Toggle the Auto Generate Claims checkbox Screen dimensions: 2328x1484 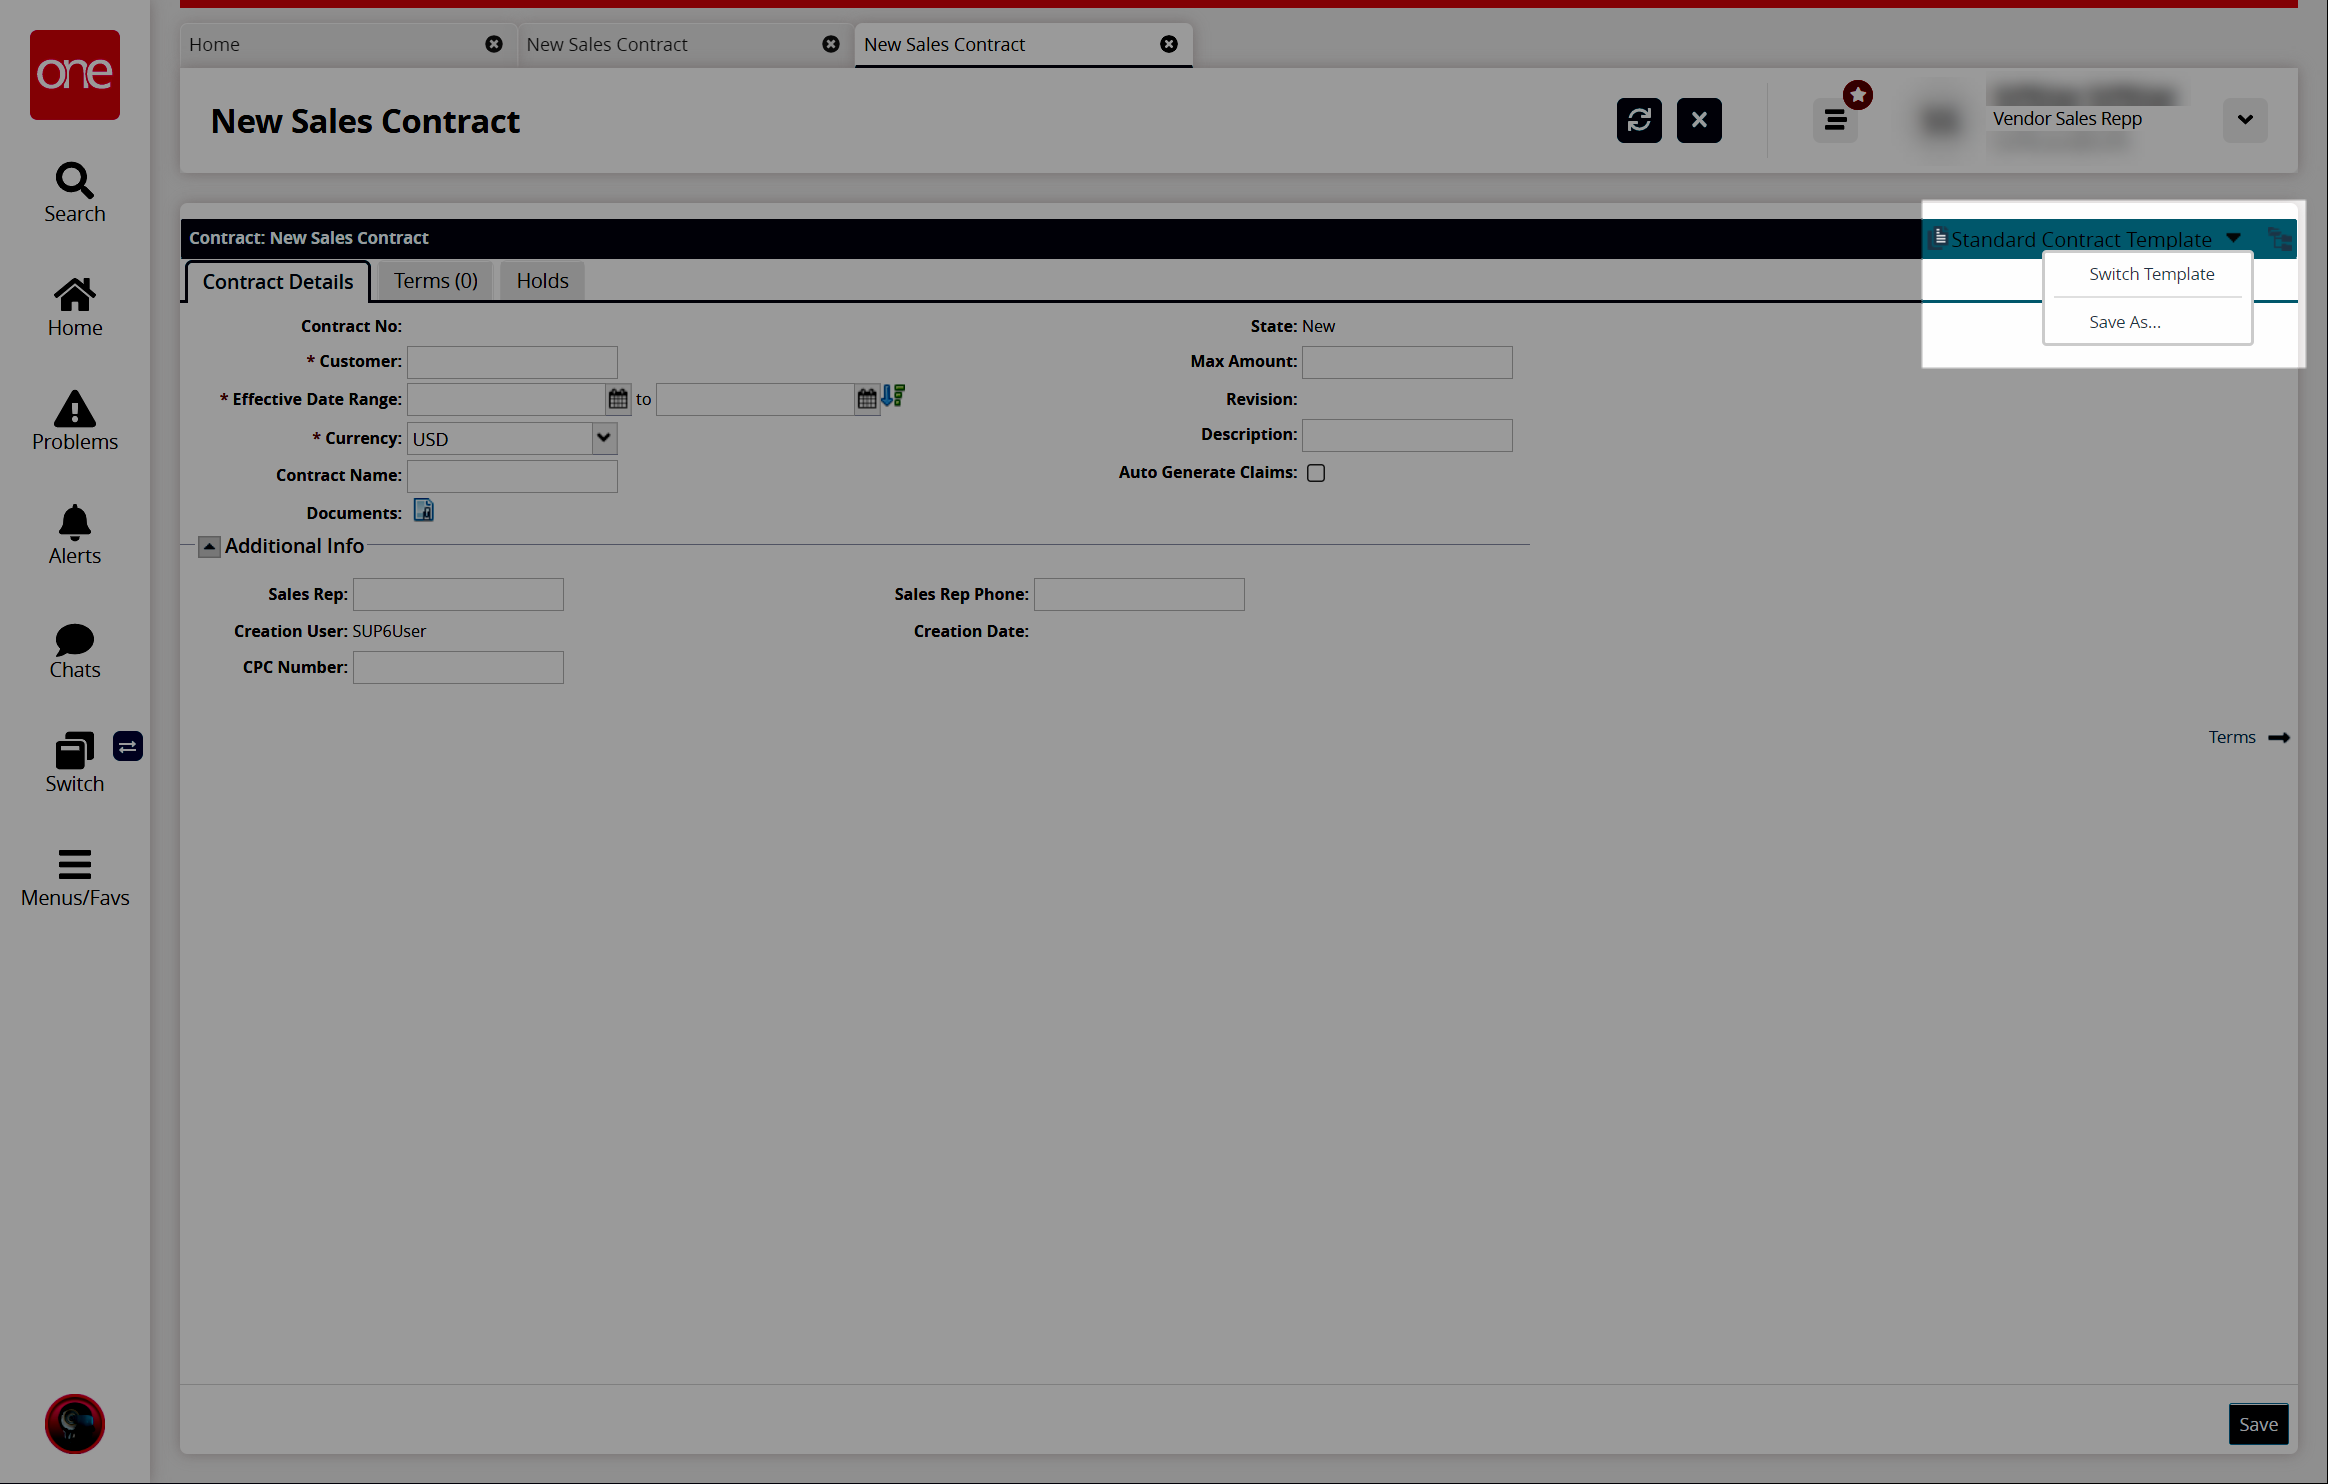pyautogui.click(x=1315, y=471)
